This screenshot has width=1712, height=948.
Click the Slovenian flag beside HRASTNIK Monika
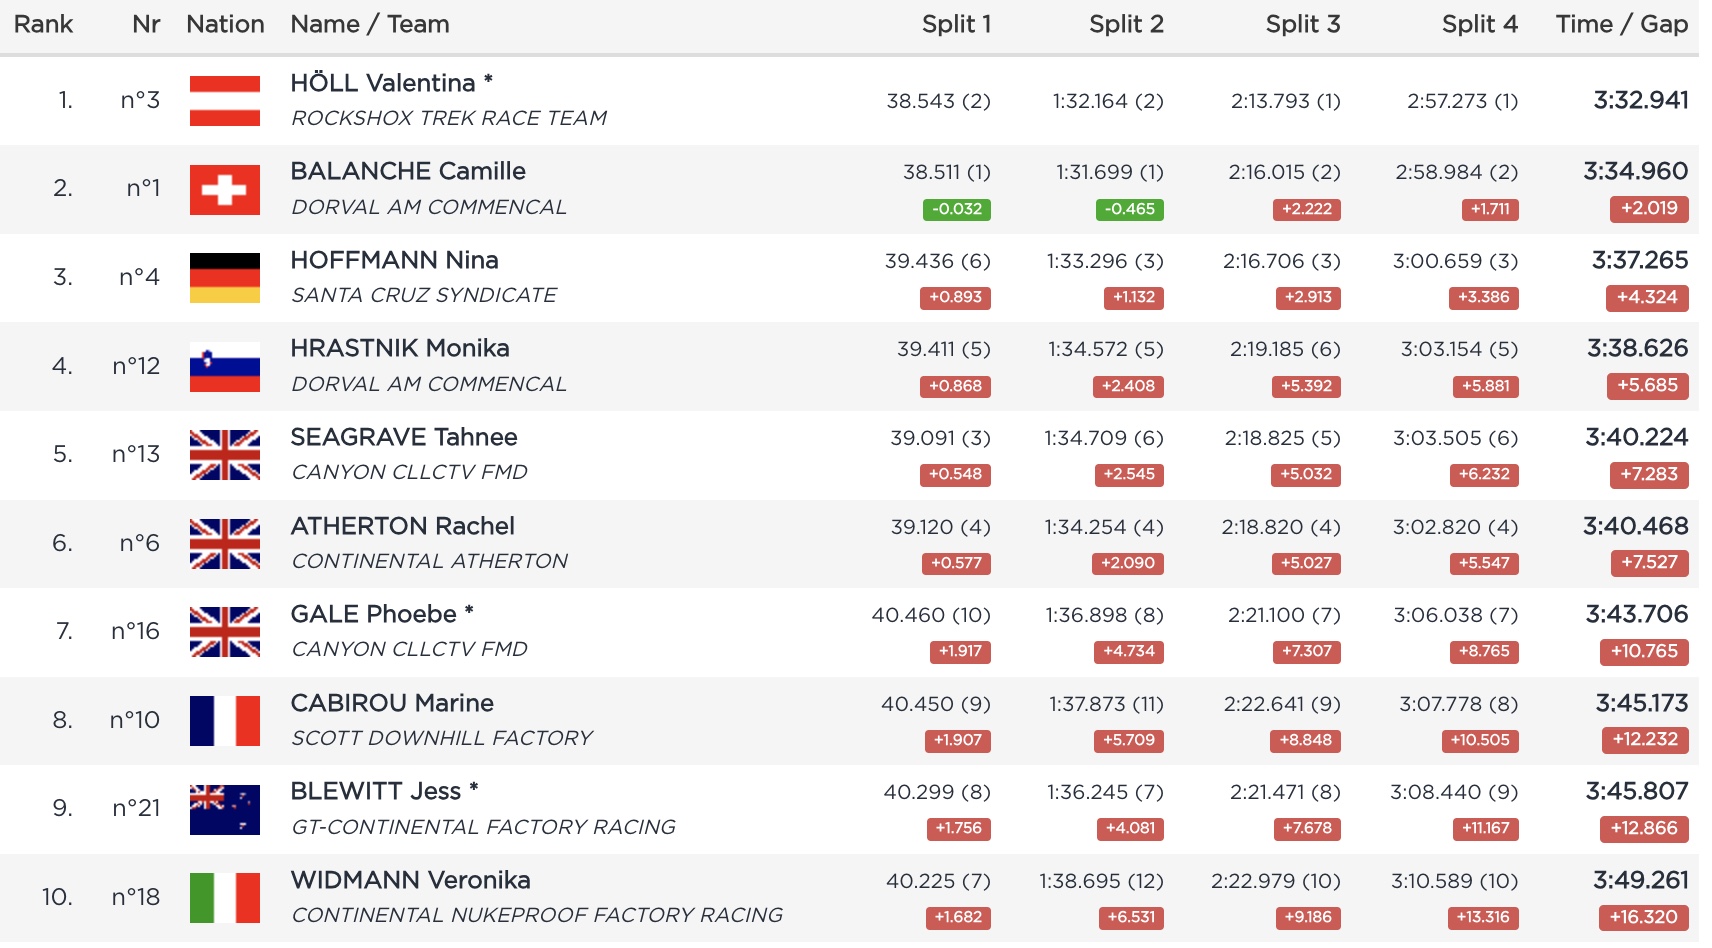click(x=224, y=367)
